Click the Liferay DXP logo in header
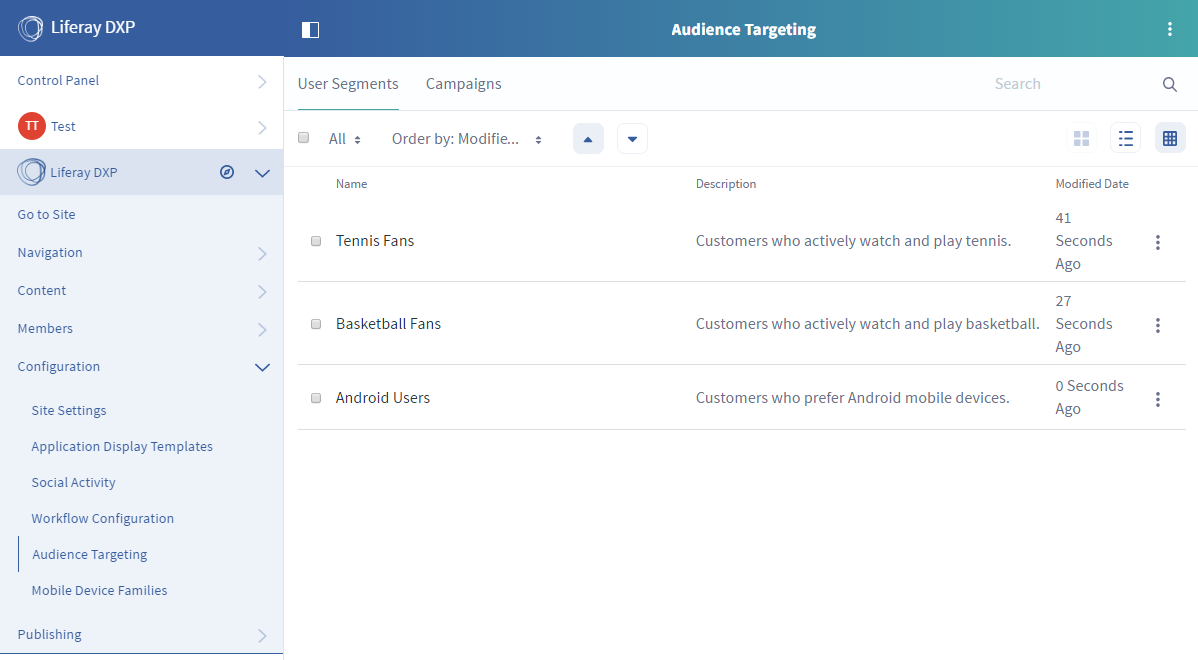This screenshot has height=660, width=1198. point(31,28)
